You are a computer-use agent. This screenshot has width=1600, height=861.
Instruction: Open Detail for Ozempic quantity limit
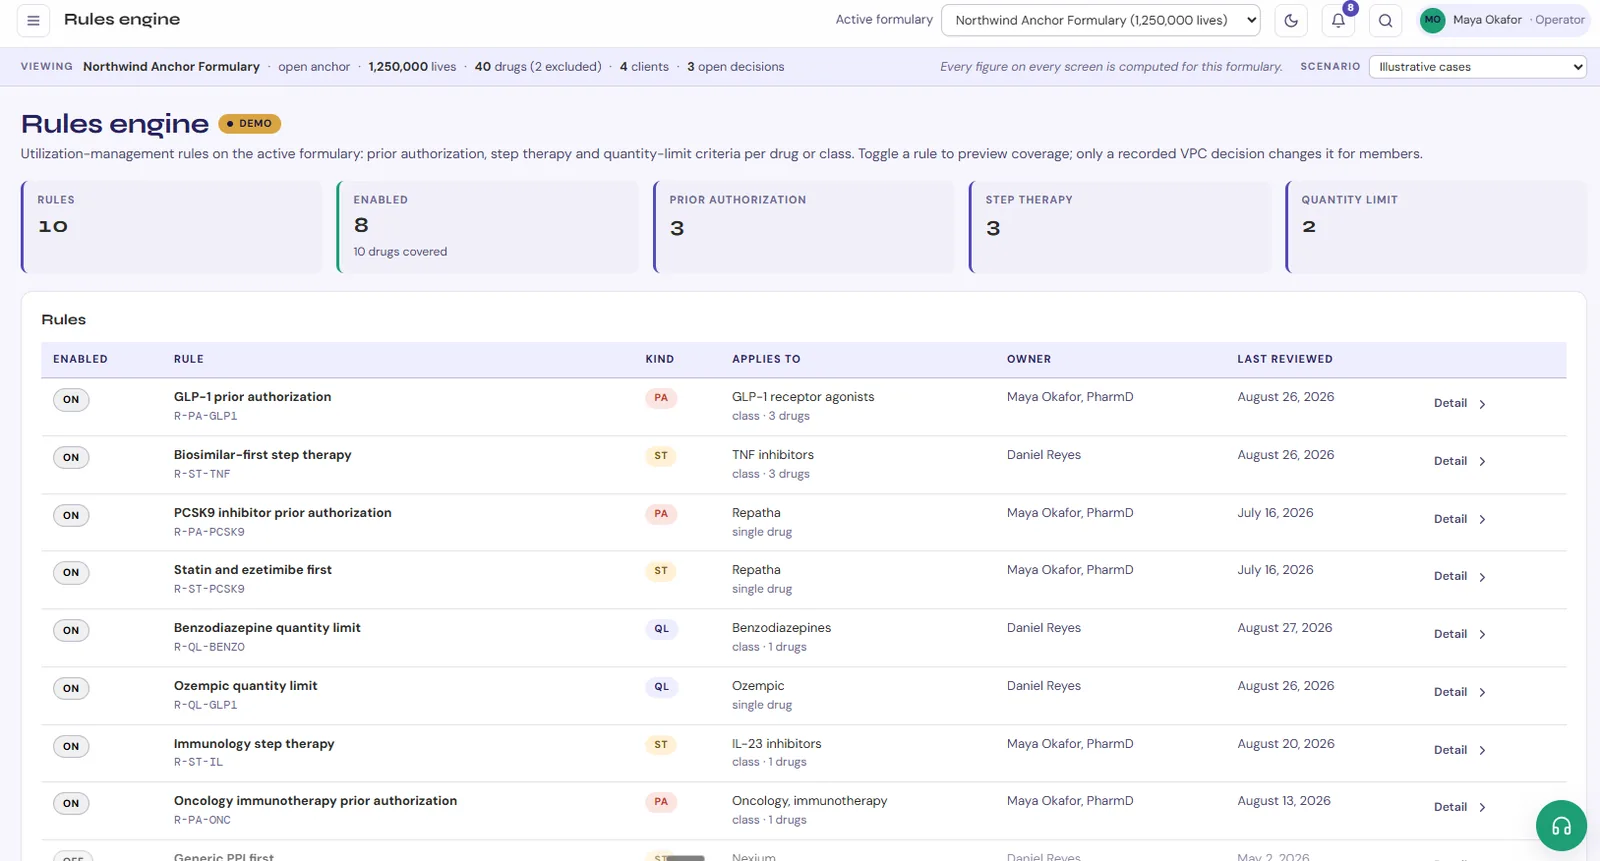[1460, 693]
